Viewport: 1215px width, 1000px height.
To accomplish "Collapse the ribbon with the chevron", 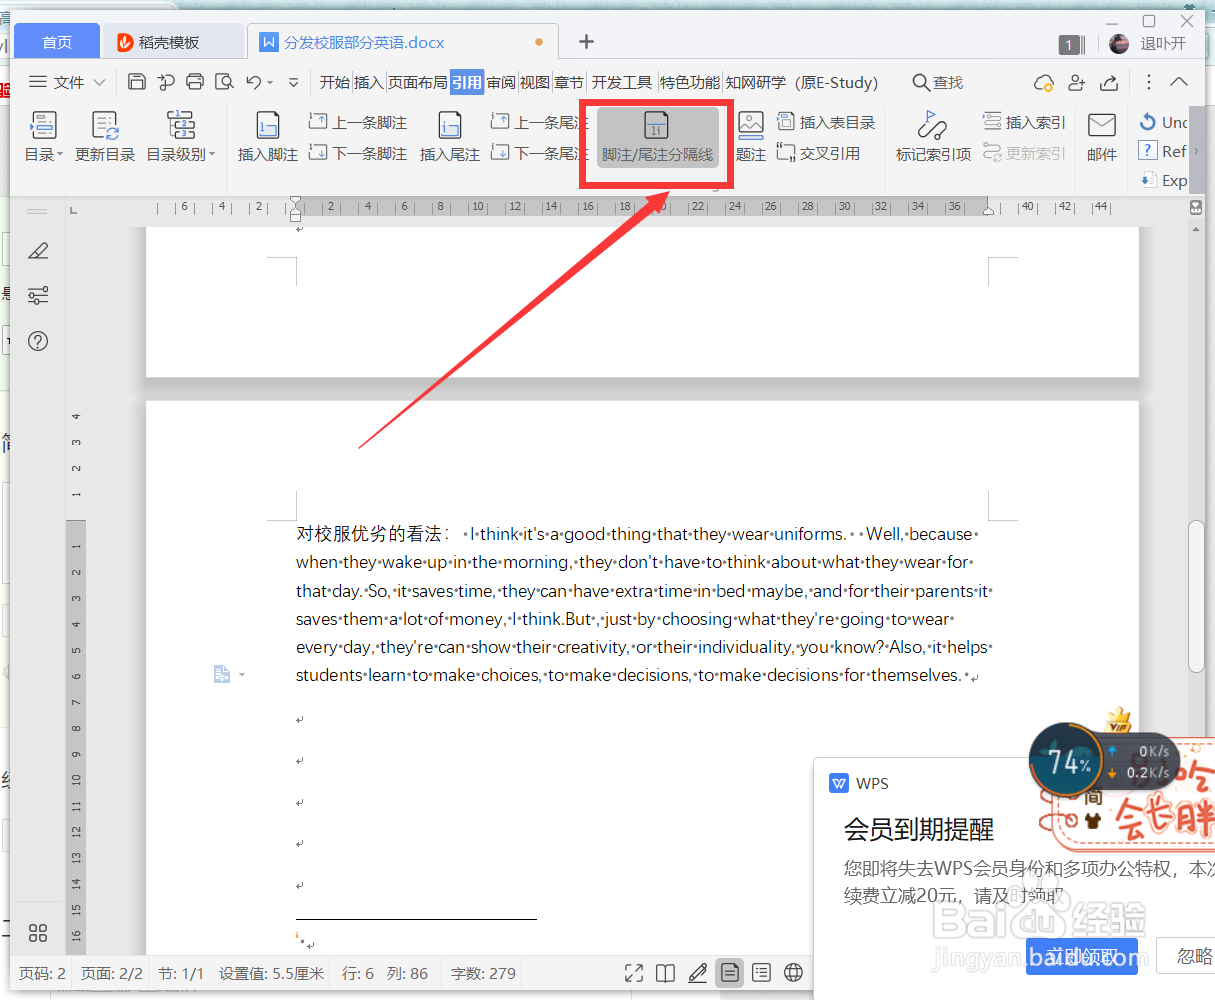I will [x=1179, y=82].
